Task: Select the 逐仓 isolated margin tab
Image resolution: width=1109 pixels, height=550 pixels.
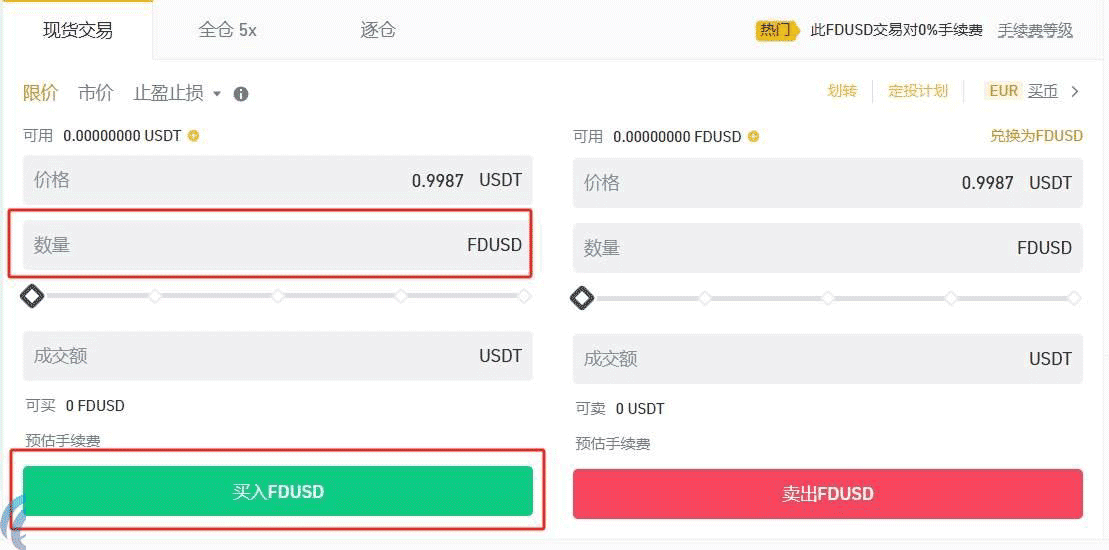Action: click(x=378, y=30)
